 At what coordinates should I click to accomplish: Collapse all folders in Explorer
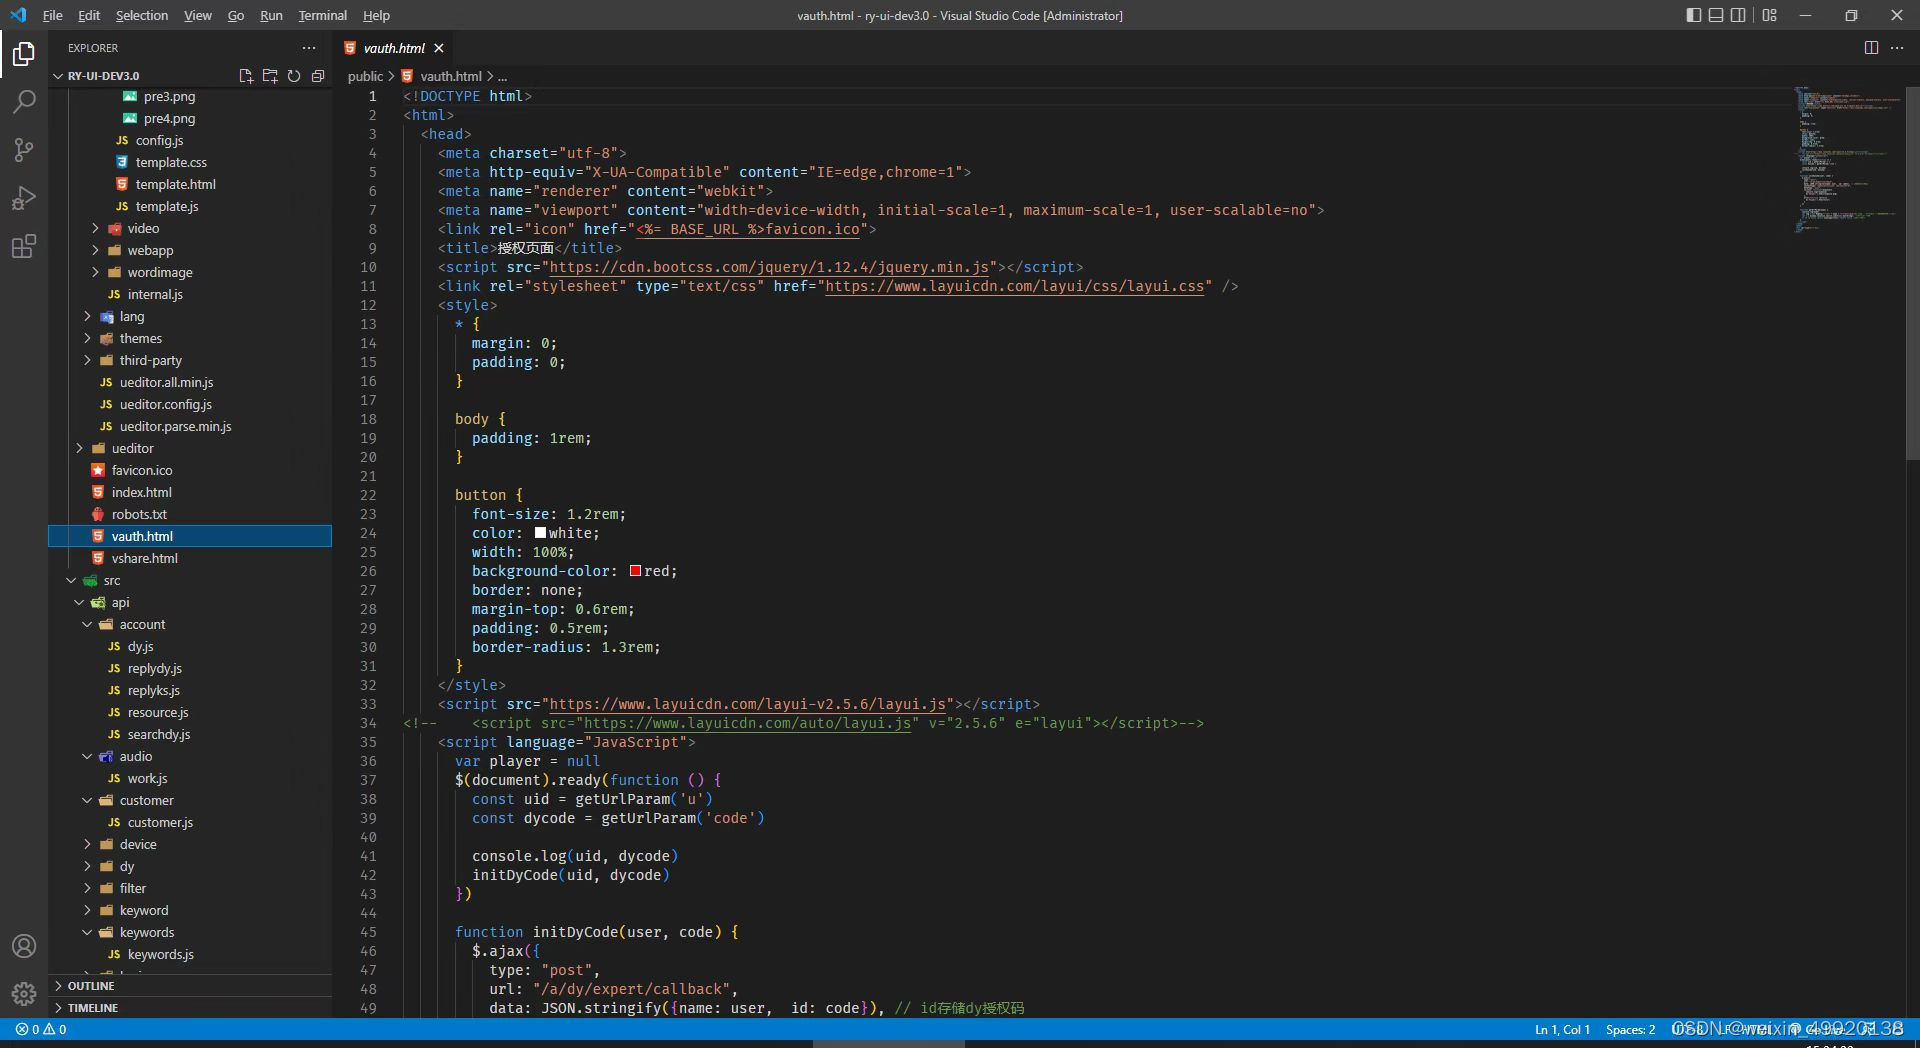pos(318,76)
